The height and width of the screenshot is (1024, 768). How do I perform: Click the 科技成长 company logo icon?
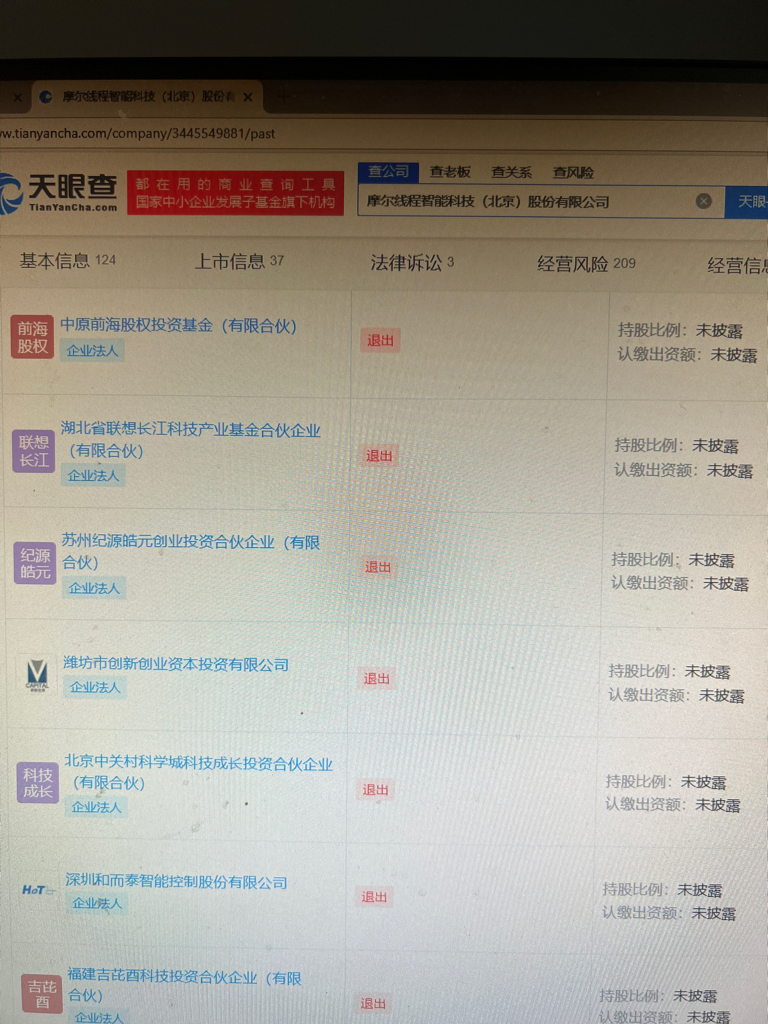(38, 782)
